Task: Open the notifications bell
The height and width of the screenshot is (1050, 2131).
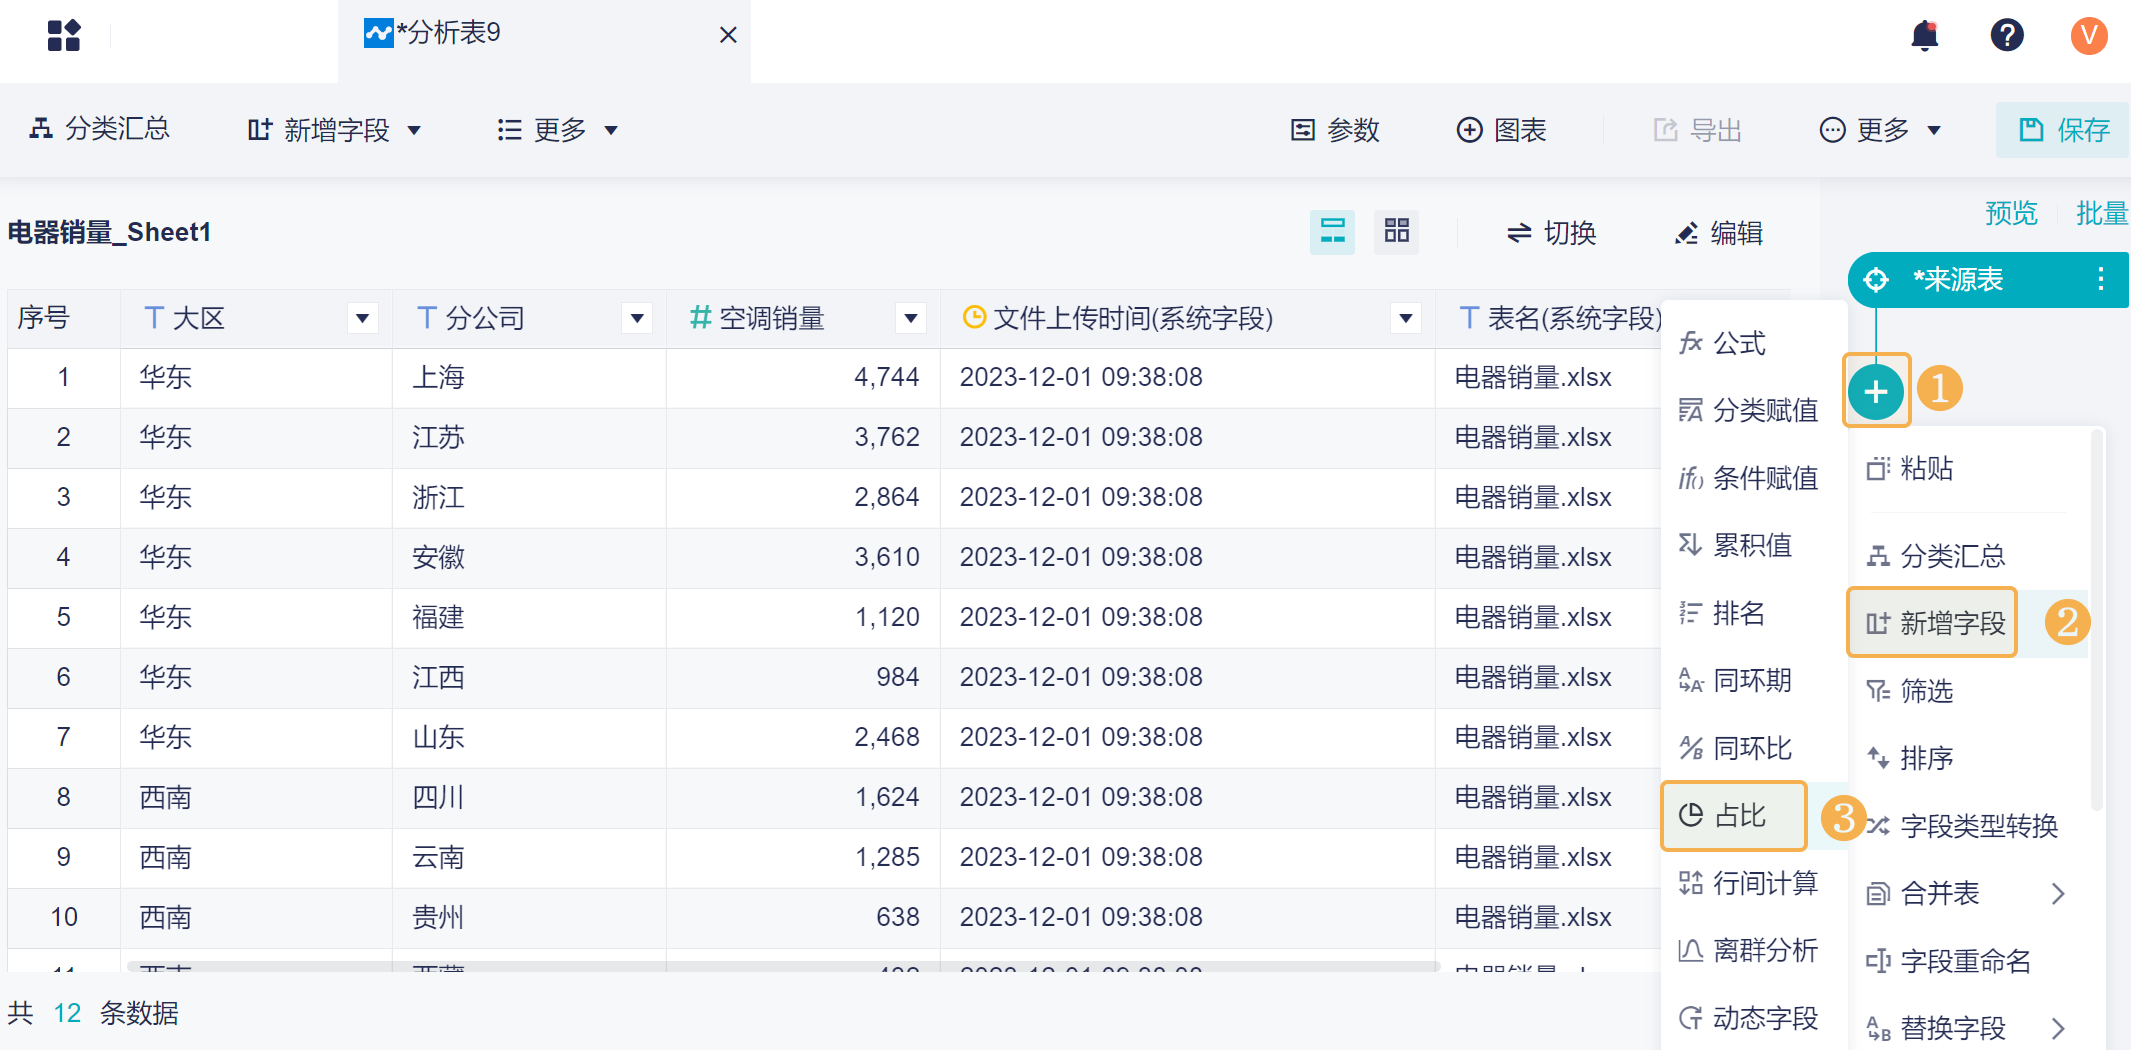Action: (1924, 35)
